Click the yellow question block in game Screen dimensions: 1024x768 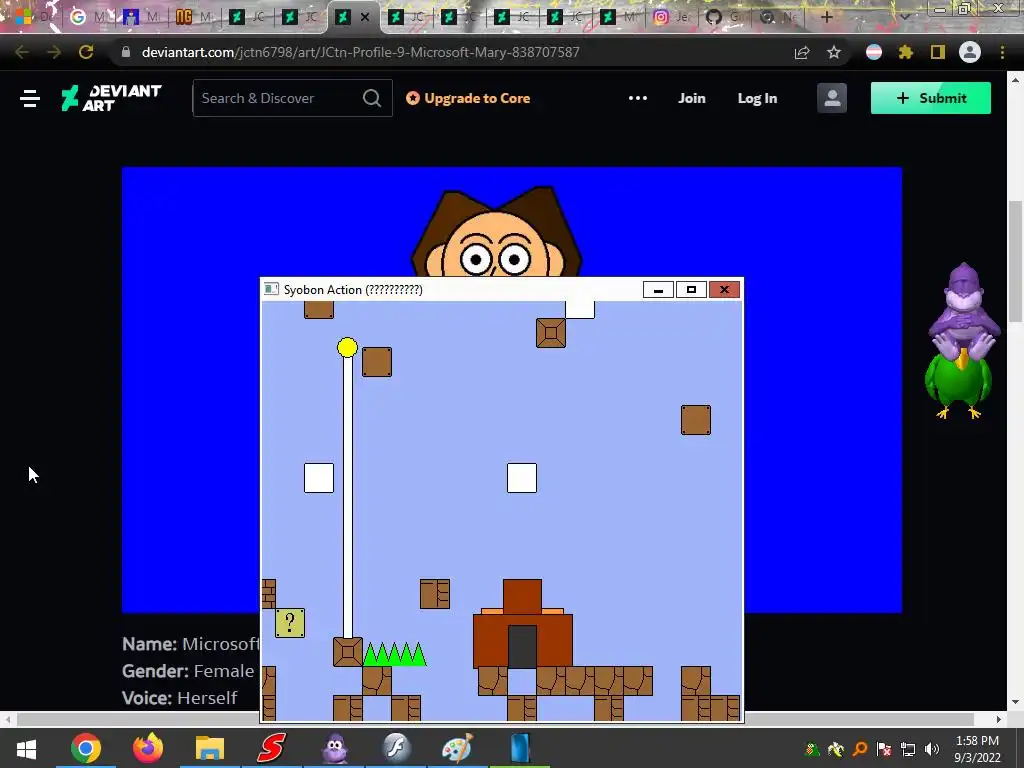290,622
